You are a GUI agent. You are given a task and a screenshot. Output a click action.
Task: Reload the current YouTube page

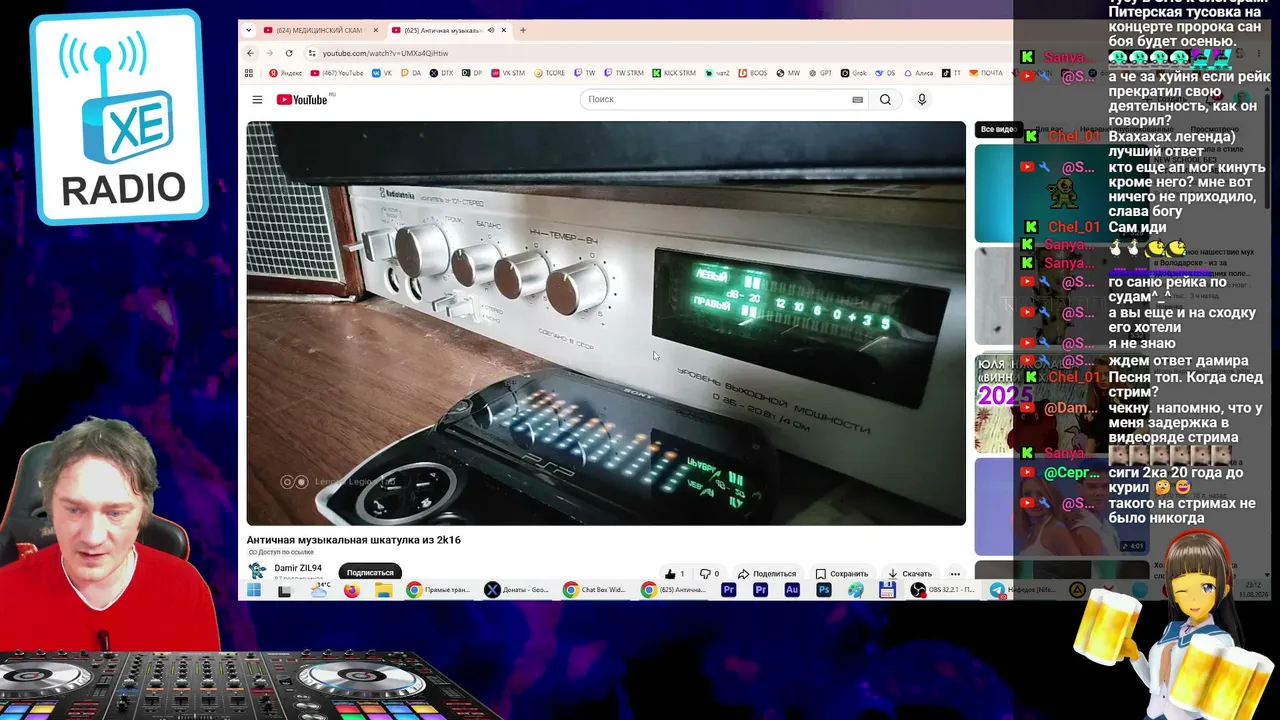[x=289, y=53]
